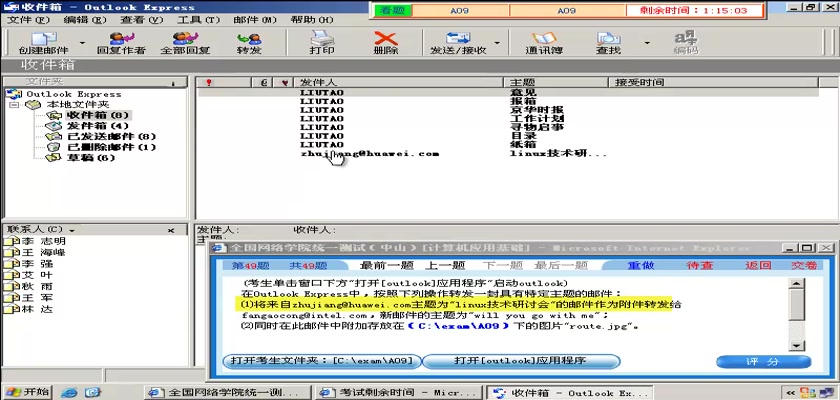Select the email with subject 工作计划
Image resolution: width=840 pixels, height=400 pixels.
click(x=508, y=118)
